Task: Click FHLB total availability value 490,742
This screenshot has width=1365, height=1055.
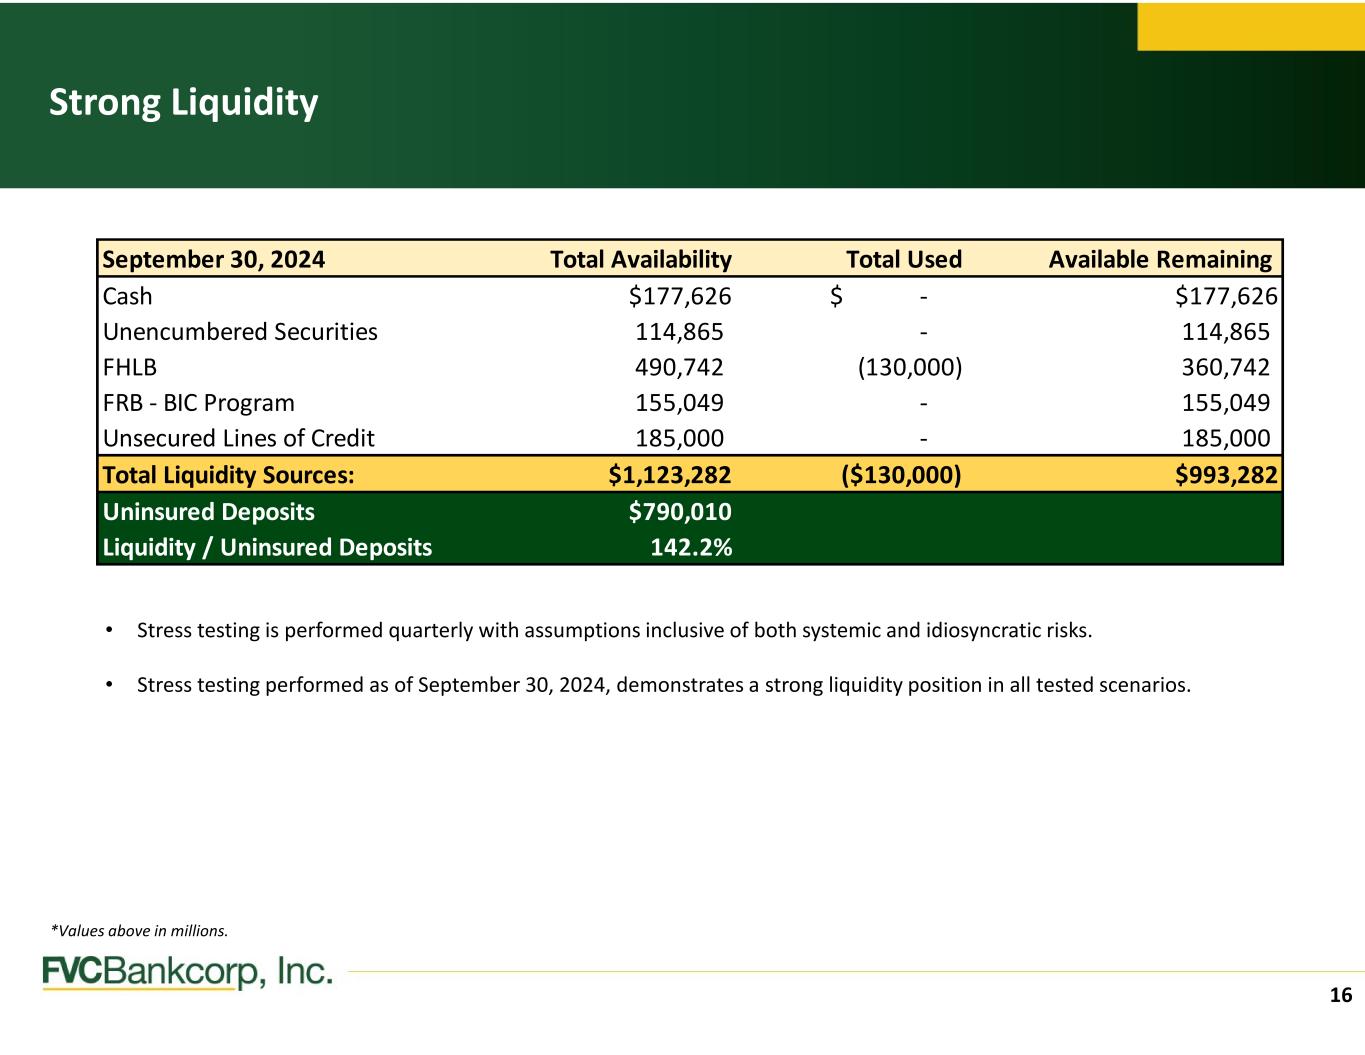Action: (x=679, y=367)
